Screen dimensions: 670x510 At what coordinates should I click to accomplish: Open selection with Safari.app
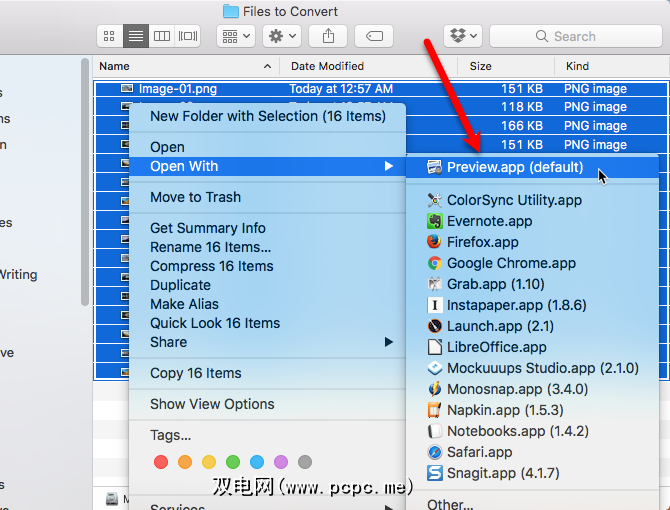[x=479, y=452]
